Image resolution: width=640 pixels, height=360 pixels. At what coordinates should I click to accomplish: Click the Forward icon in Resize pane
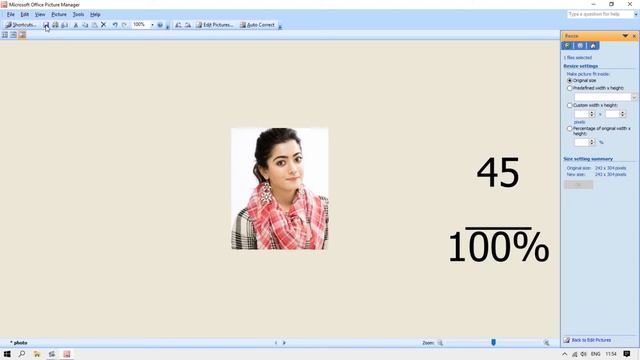580,46
